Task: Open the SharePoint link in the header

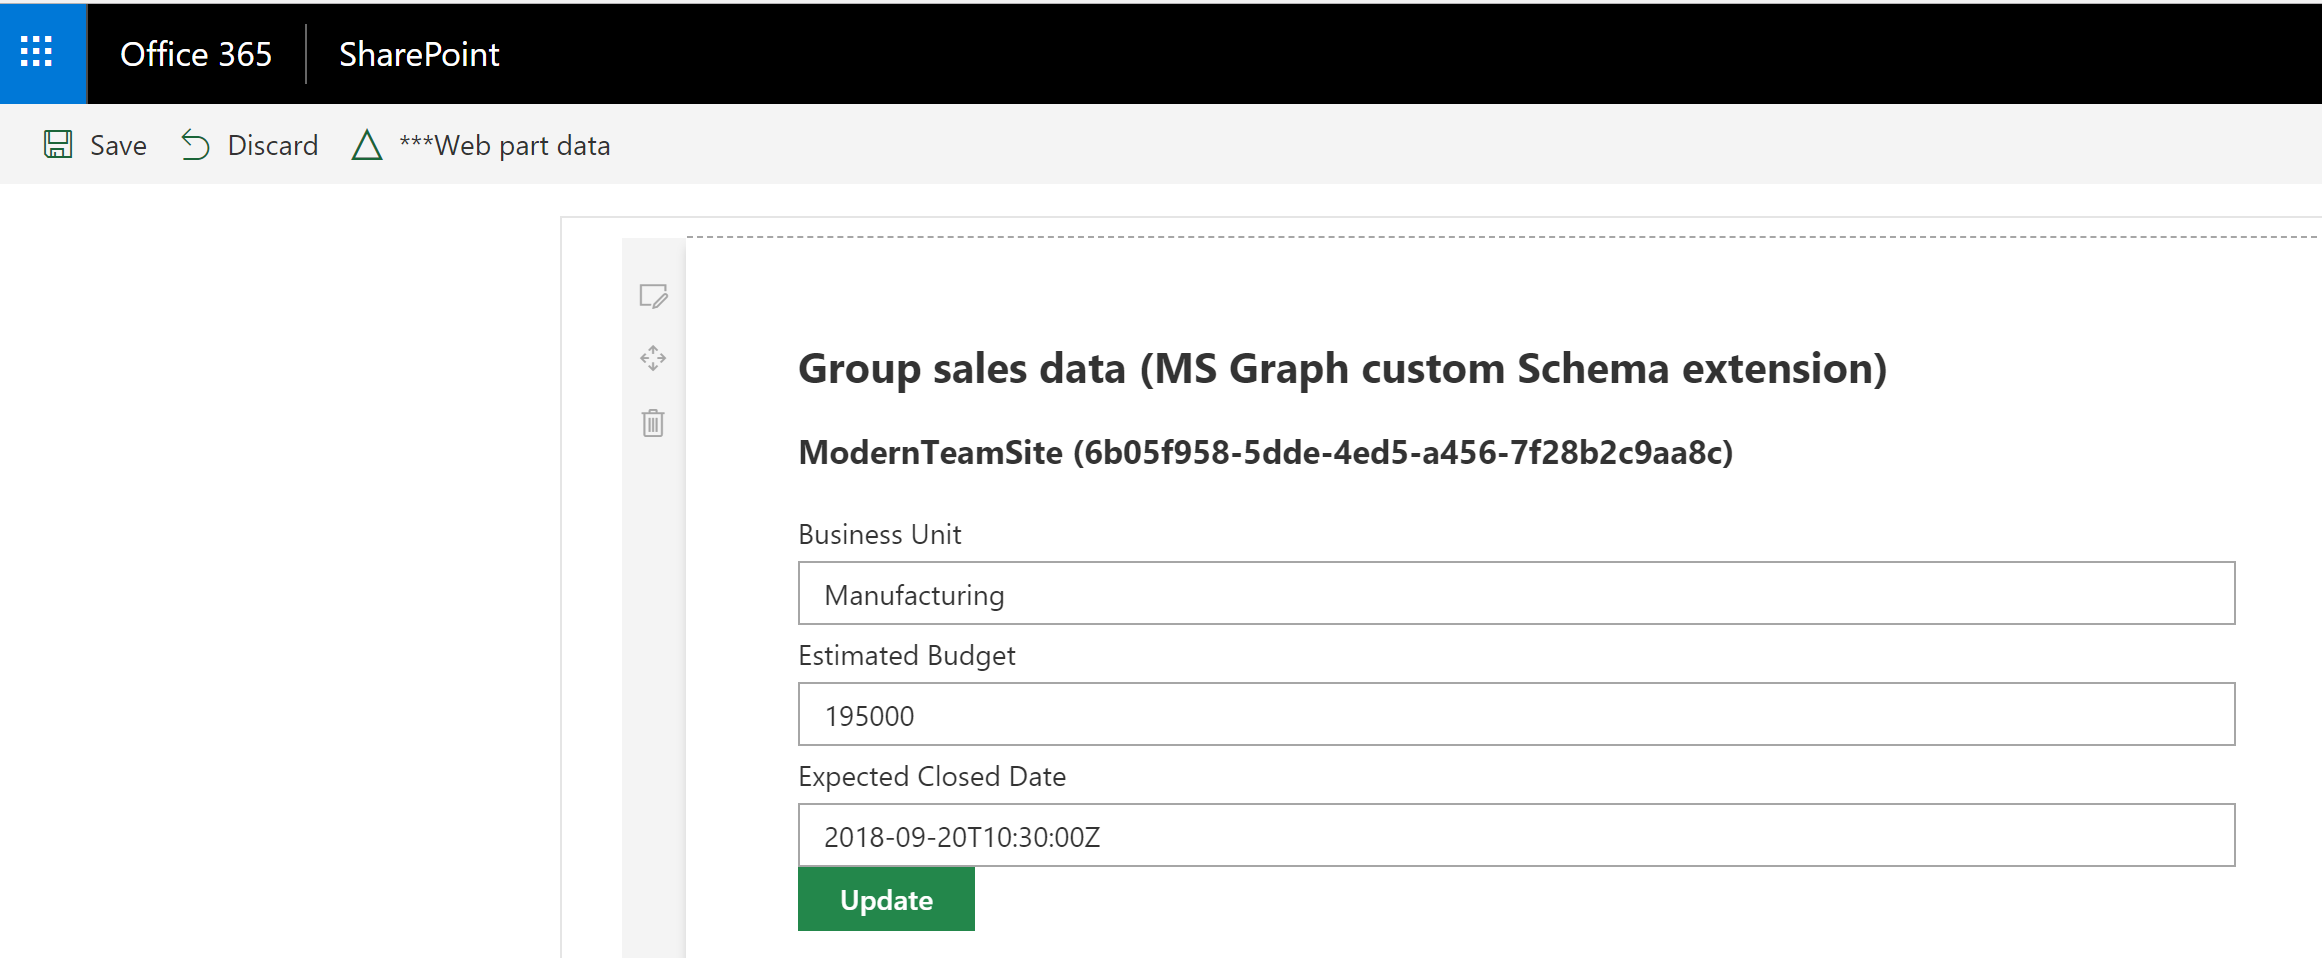Action: [x=419, y=54]
